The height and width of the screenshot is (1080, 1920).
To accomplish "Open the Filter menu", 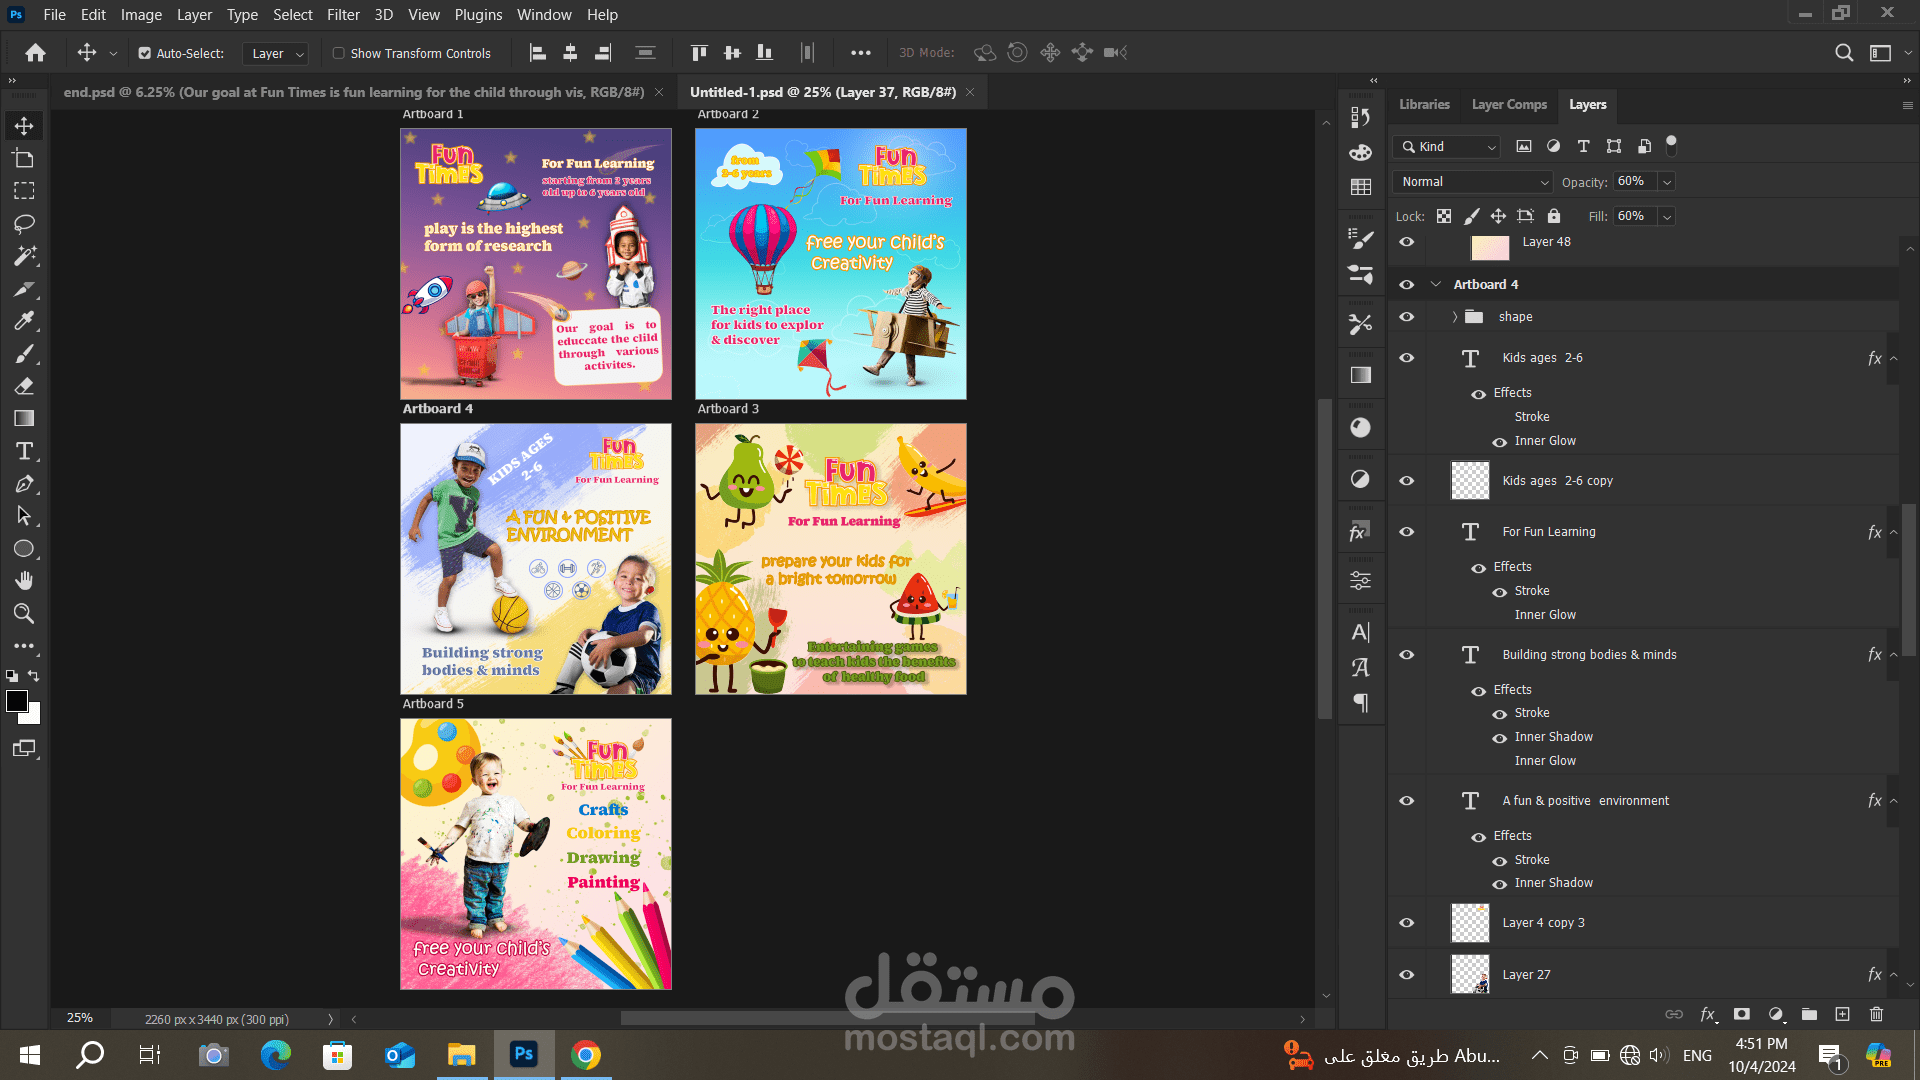I will tap(343, 15).
